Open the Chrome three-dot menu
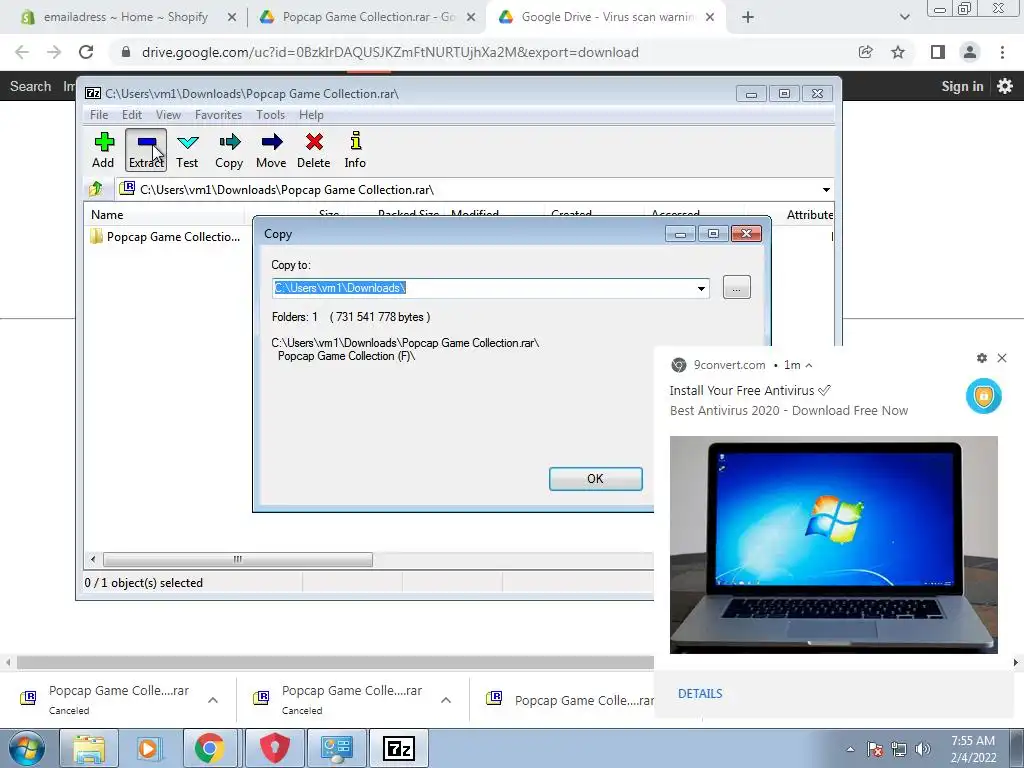1024x768 pixels. coord(1002,52)
